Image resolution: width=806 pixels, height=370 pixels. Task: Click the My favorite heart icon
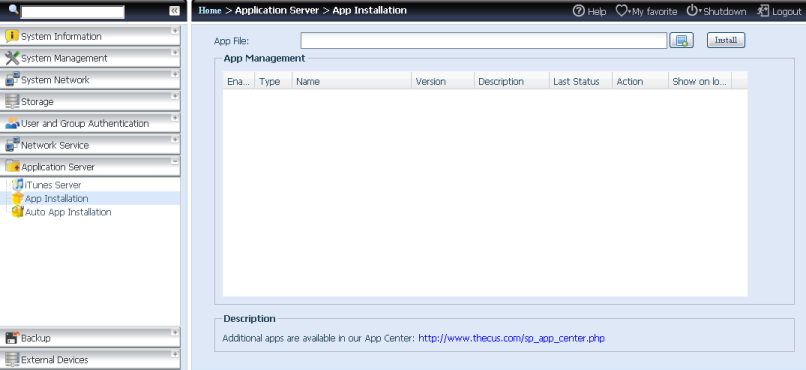(x=621, y=11)
